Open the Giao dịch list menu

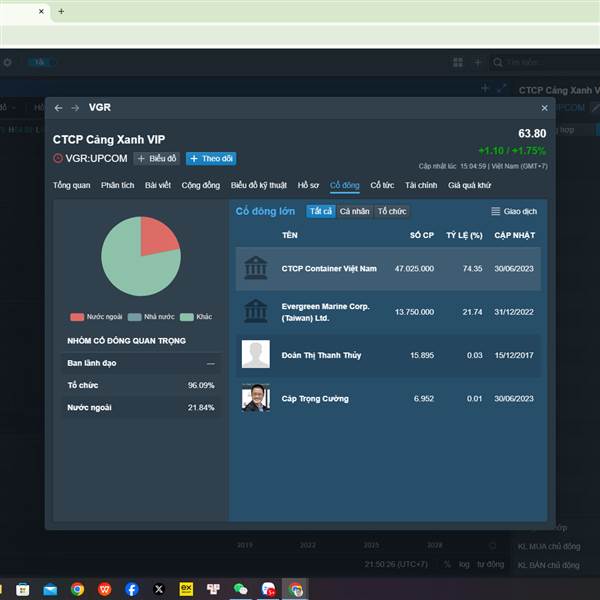point(514,211)
